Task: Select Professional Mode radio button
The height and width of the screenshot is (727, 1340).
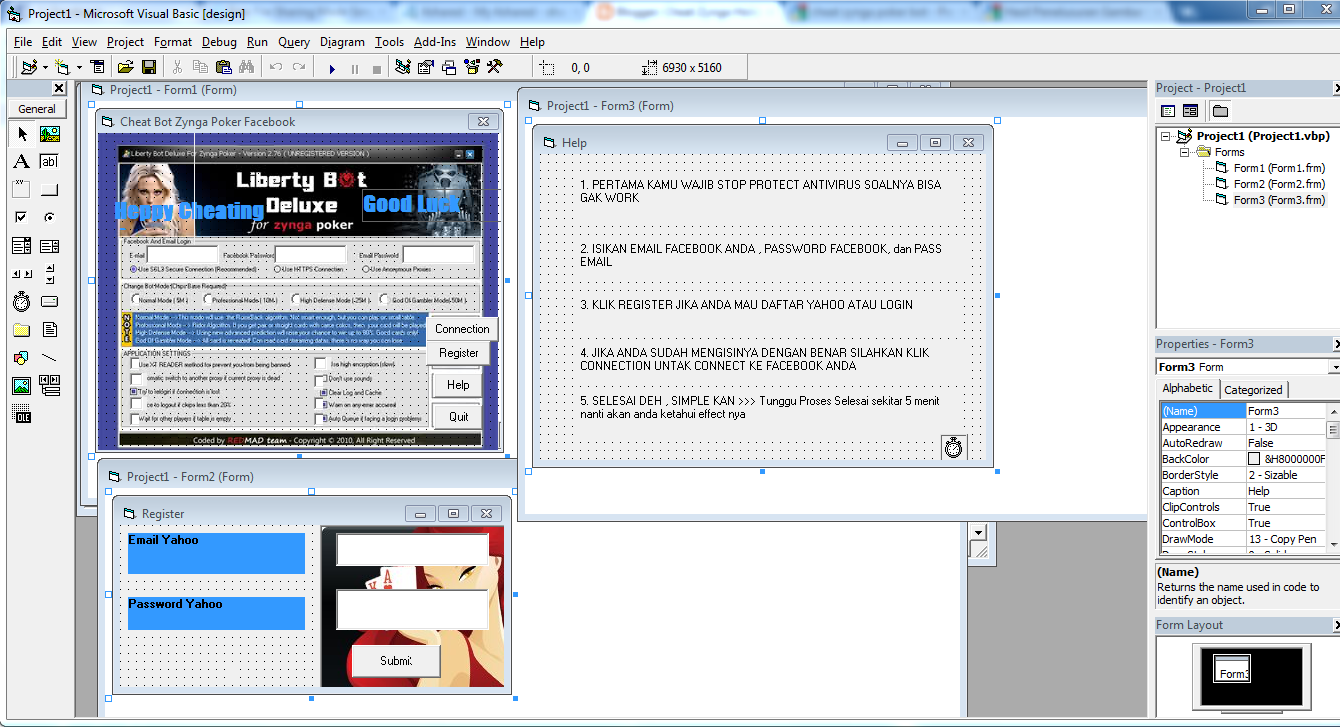Action: tap(207, 299)
